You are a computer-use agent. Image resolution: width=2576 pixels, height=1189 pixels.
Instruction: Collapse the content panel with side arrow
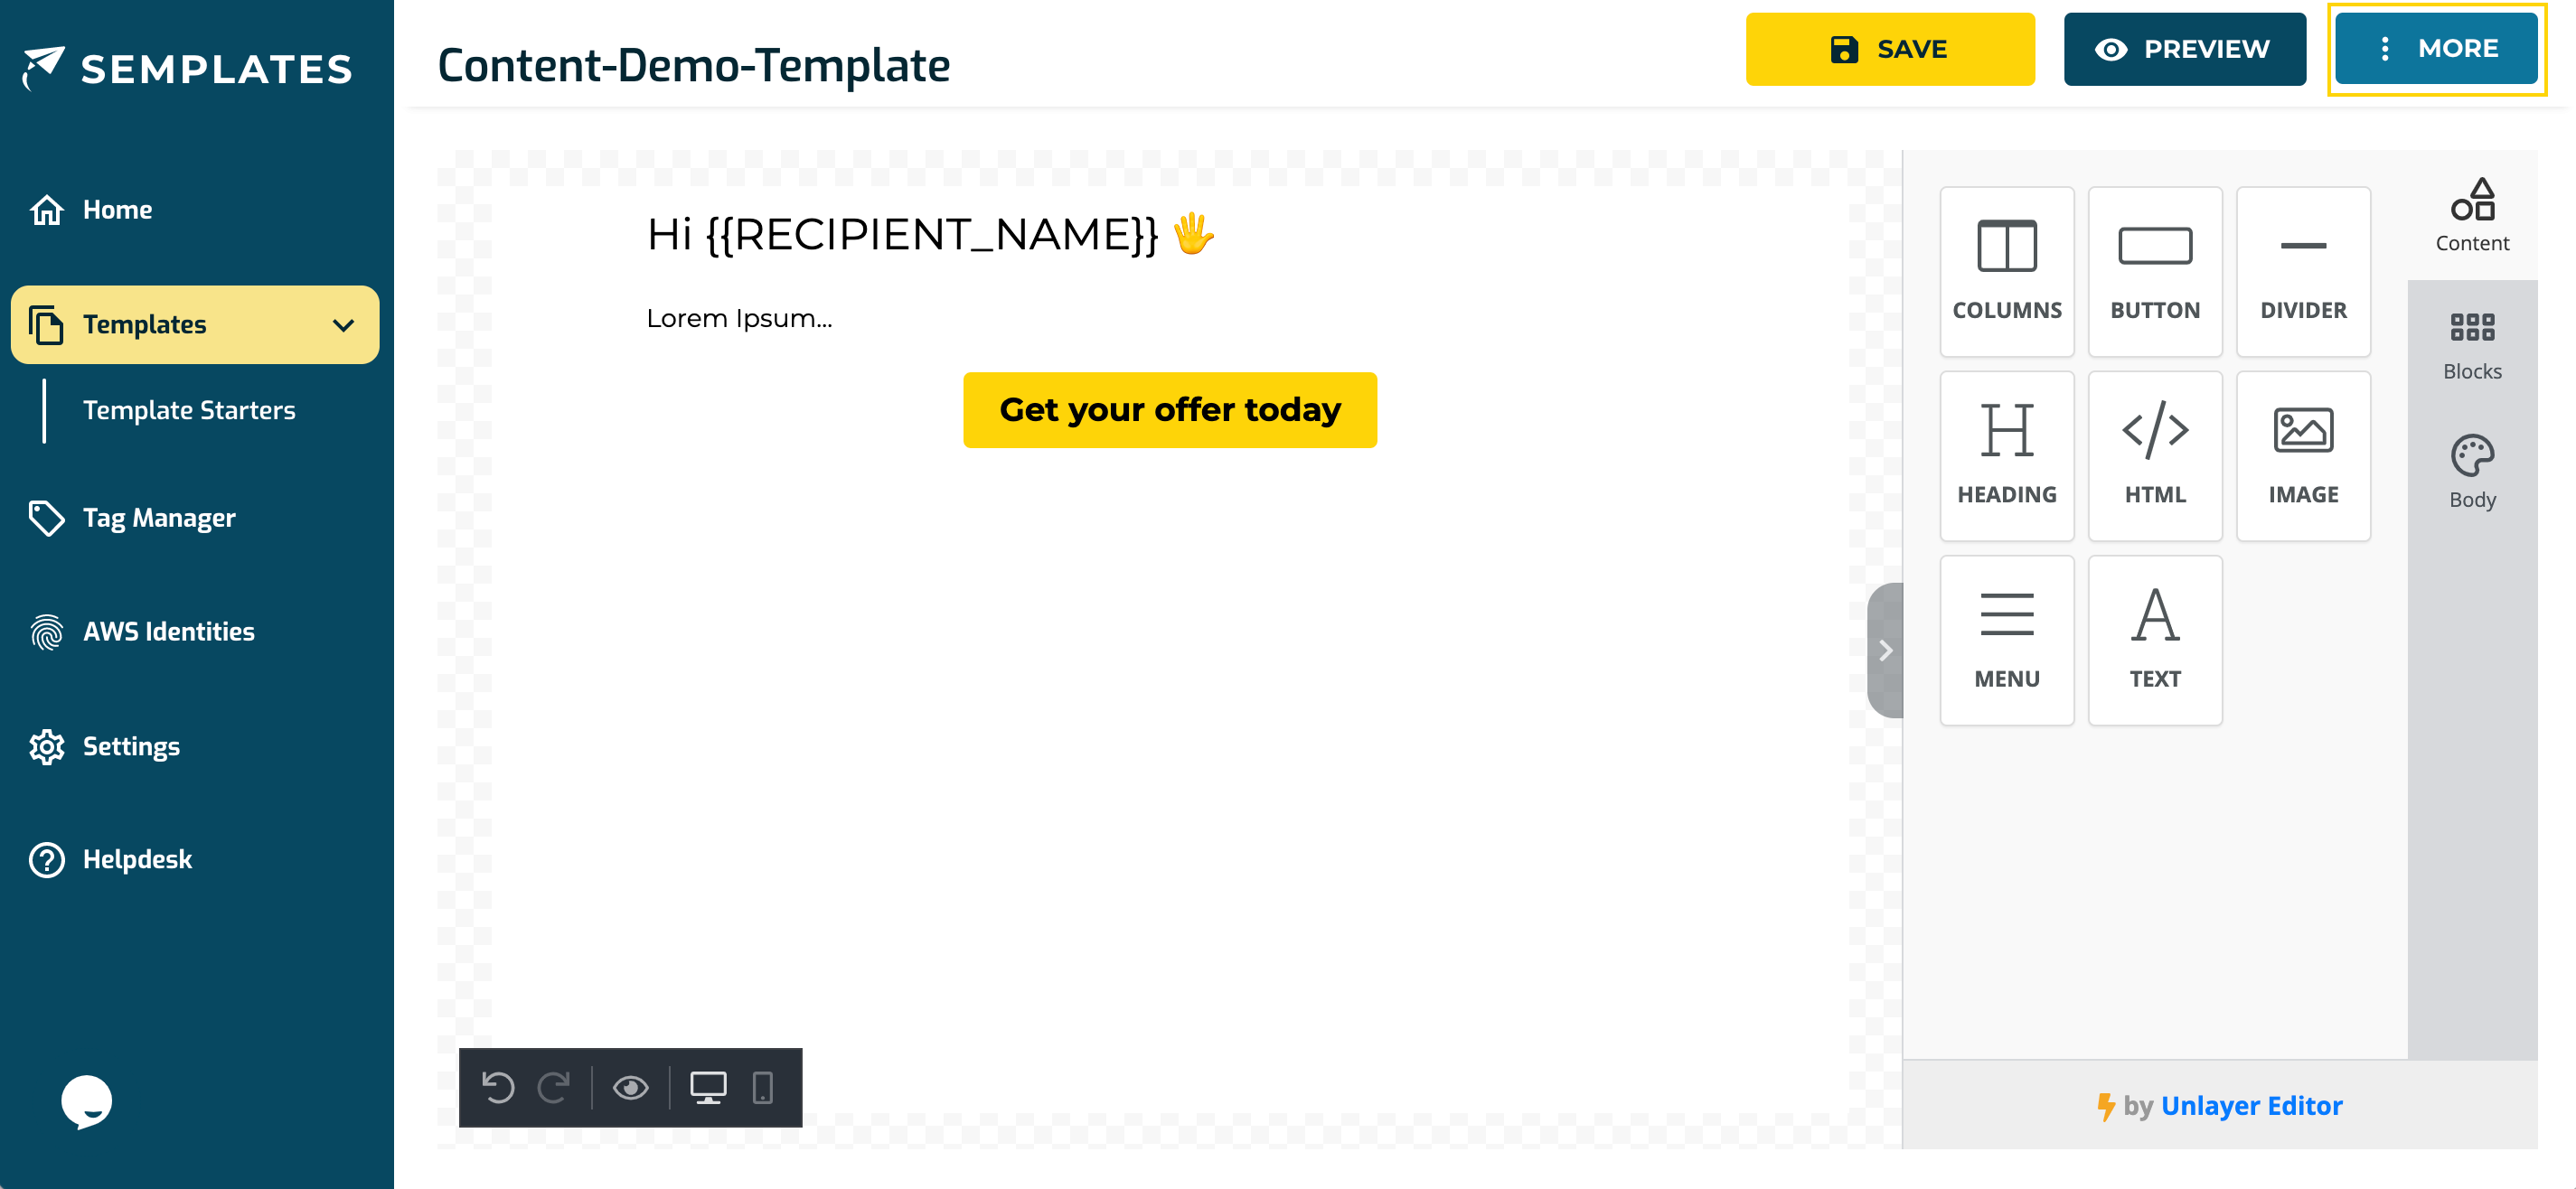(x=1886, y=650)
